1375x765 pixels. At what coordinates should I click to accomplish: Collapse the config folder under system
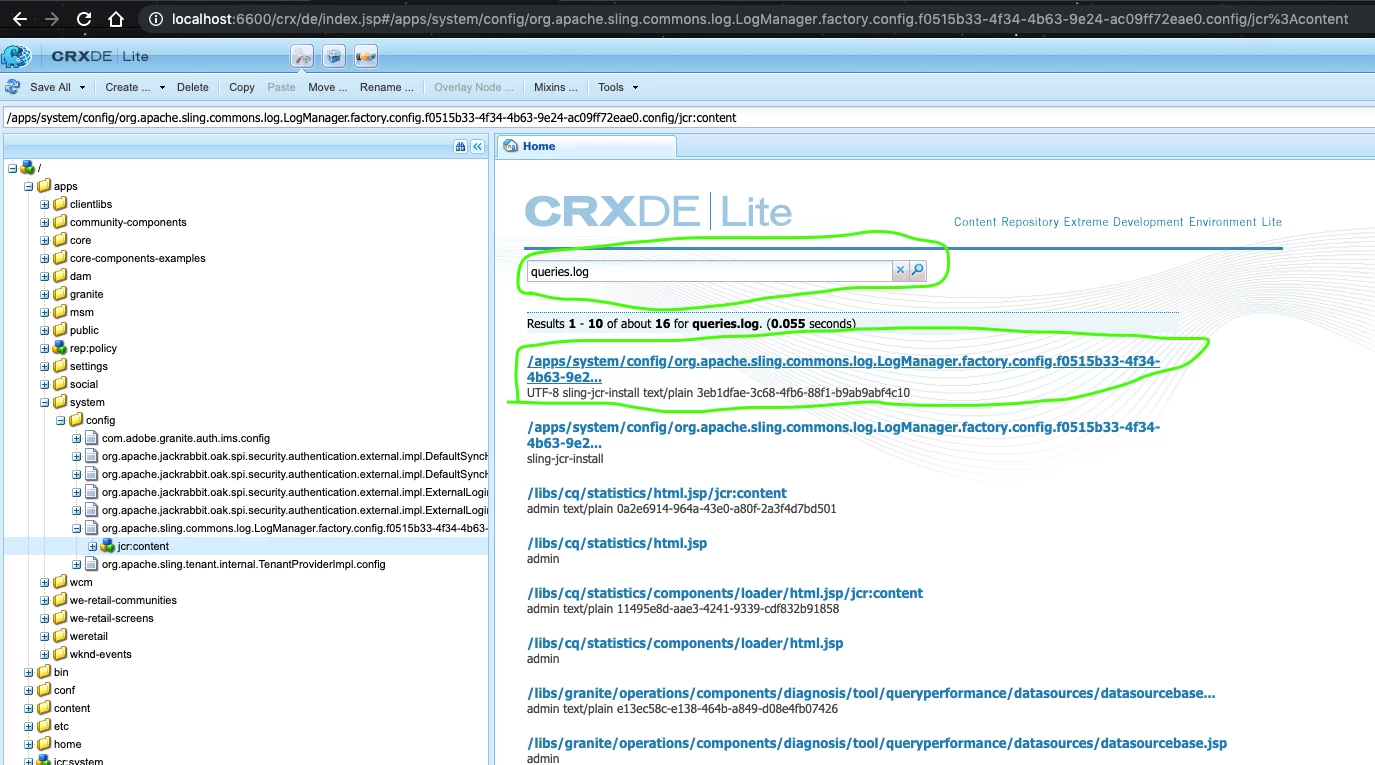coord(61,420)
